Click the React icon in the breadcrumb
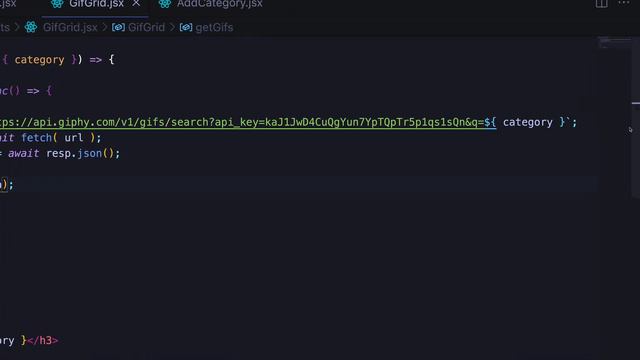The height and width of the screenshot is (360, 640). tap(31, 27)
